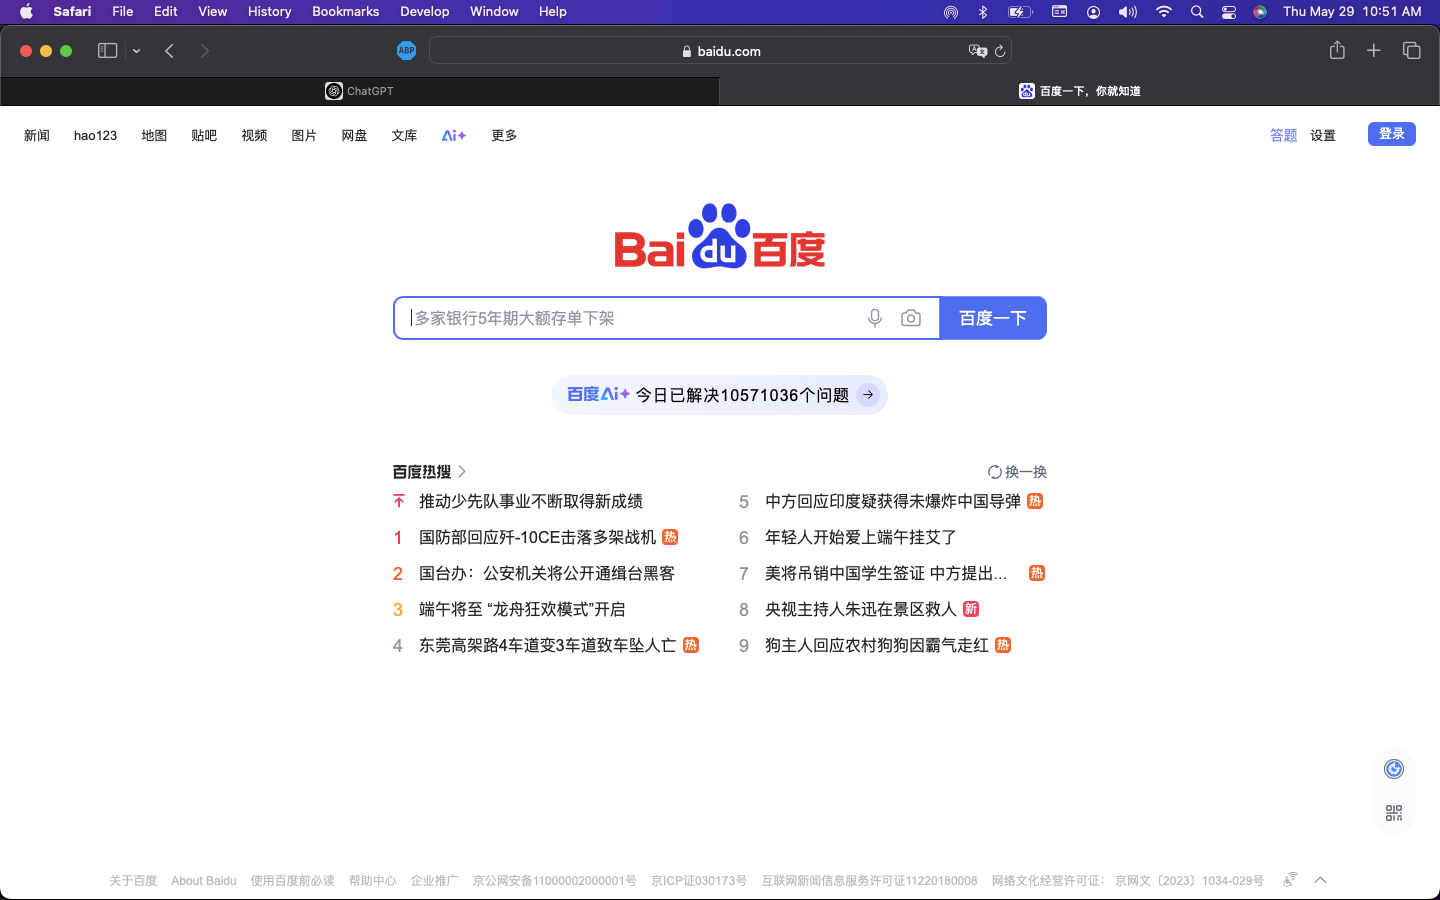Click the About Baidu footer link

click(x=204, y=881)
